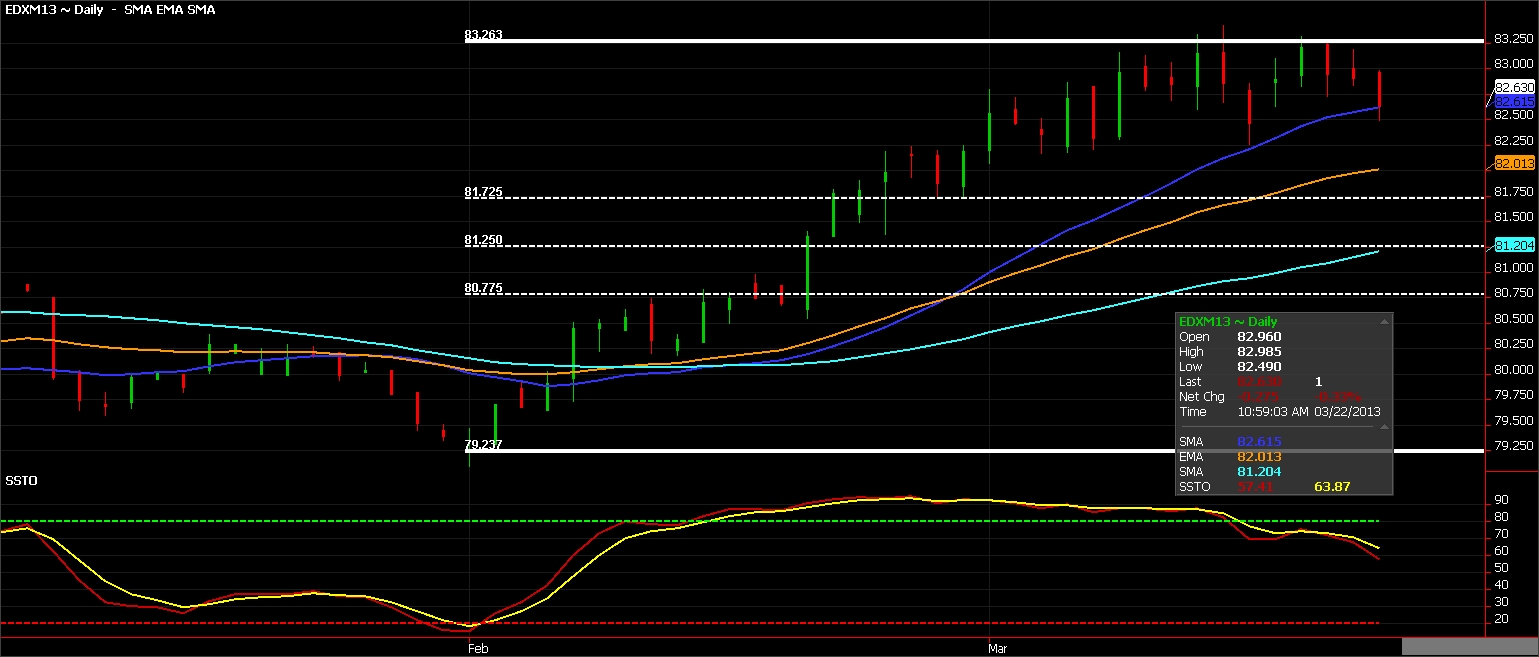The image size is (1539, 657).
Task: Collapse the price section of the EDXM13 info box
Action: pos(1384,322)
